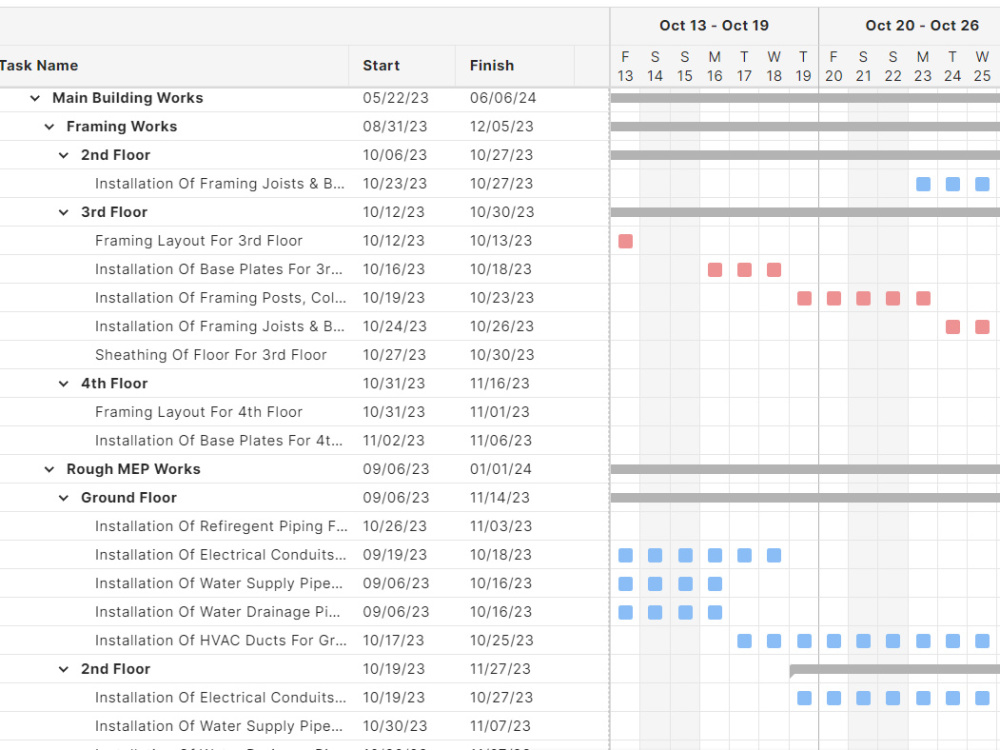Select Friday 13 day header
The width and height of the screenshot is (1000, 750).
click(x=625, y=66)
